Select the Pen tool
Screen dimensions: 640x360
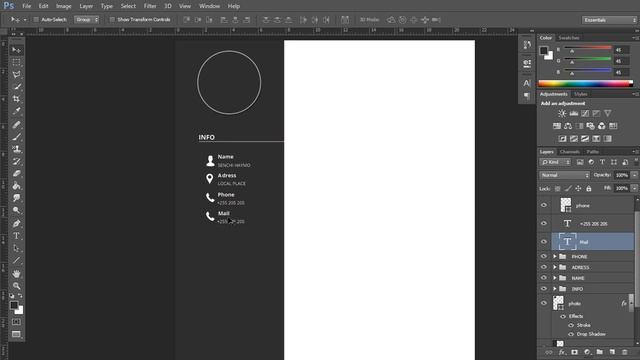click(16, 223)
